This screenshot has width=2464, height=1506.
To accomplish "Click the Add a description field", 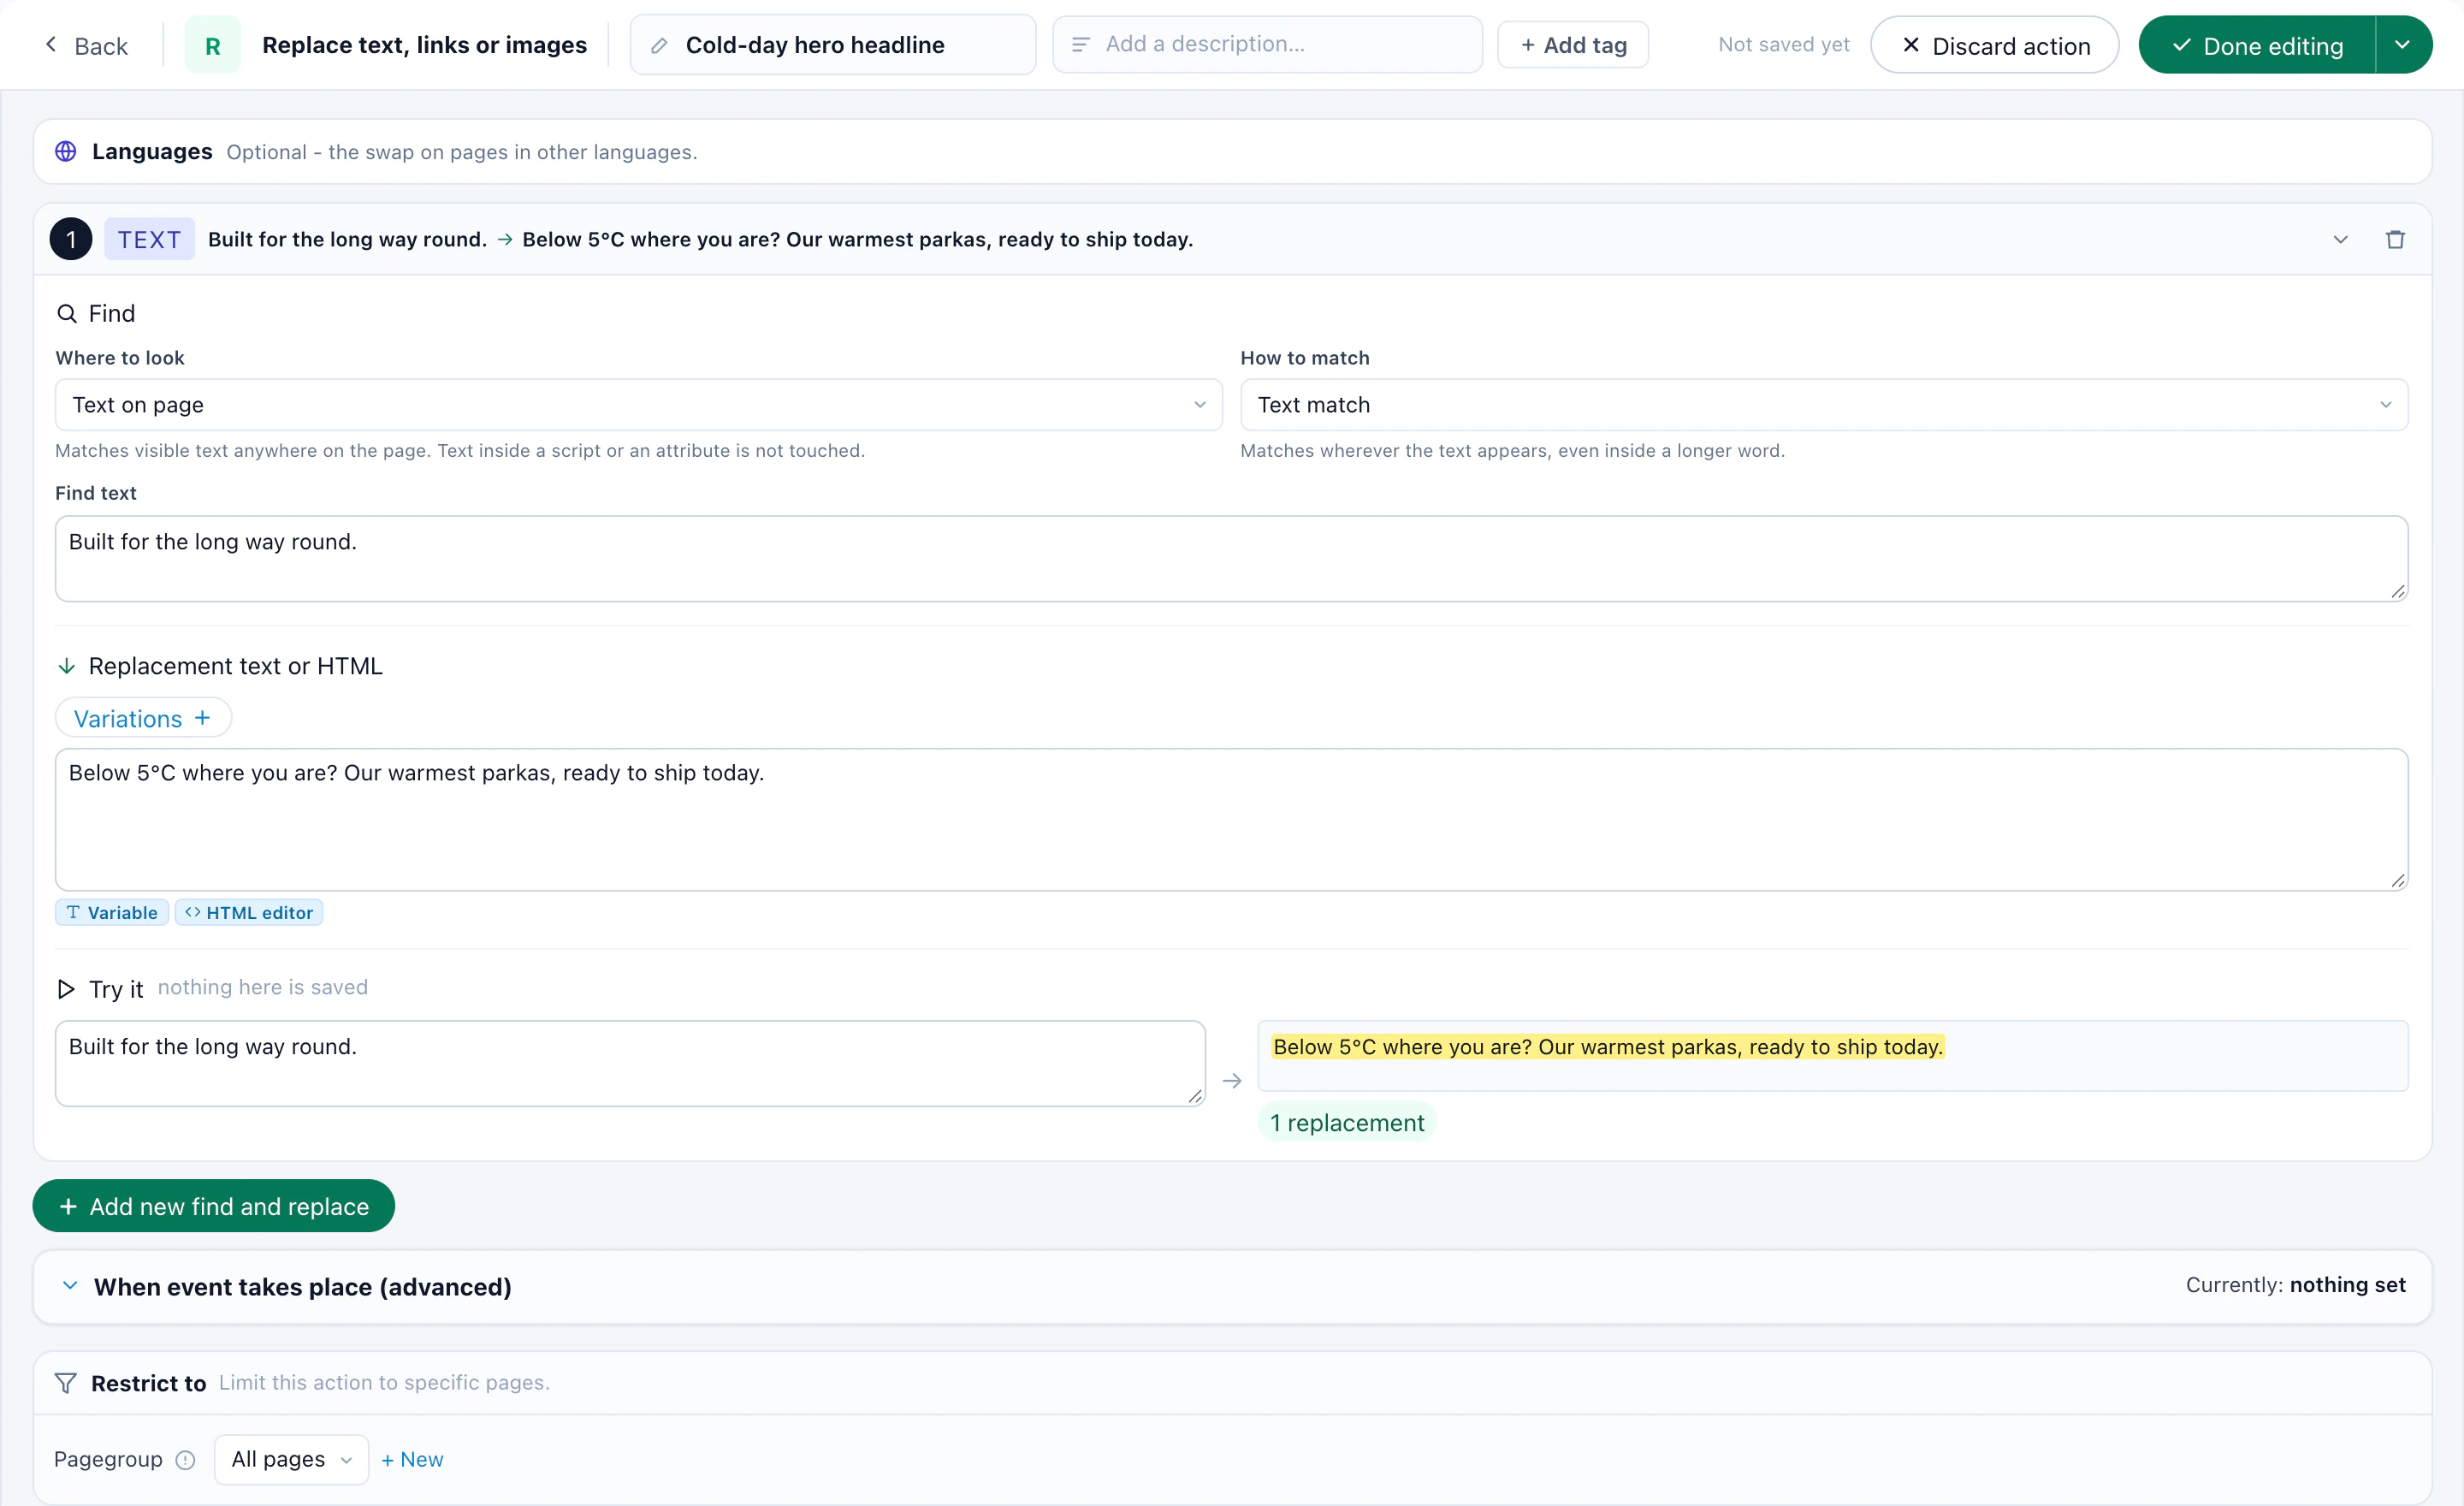I will [x=1267, y=44].
